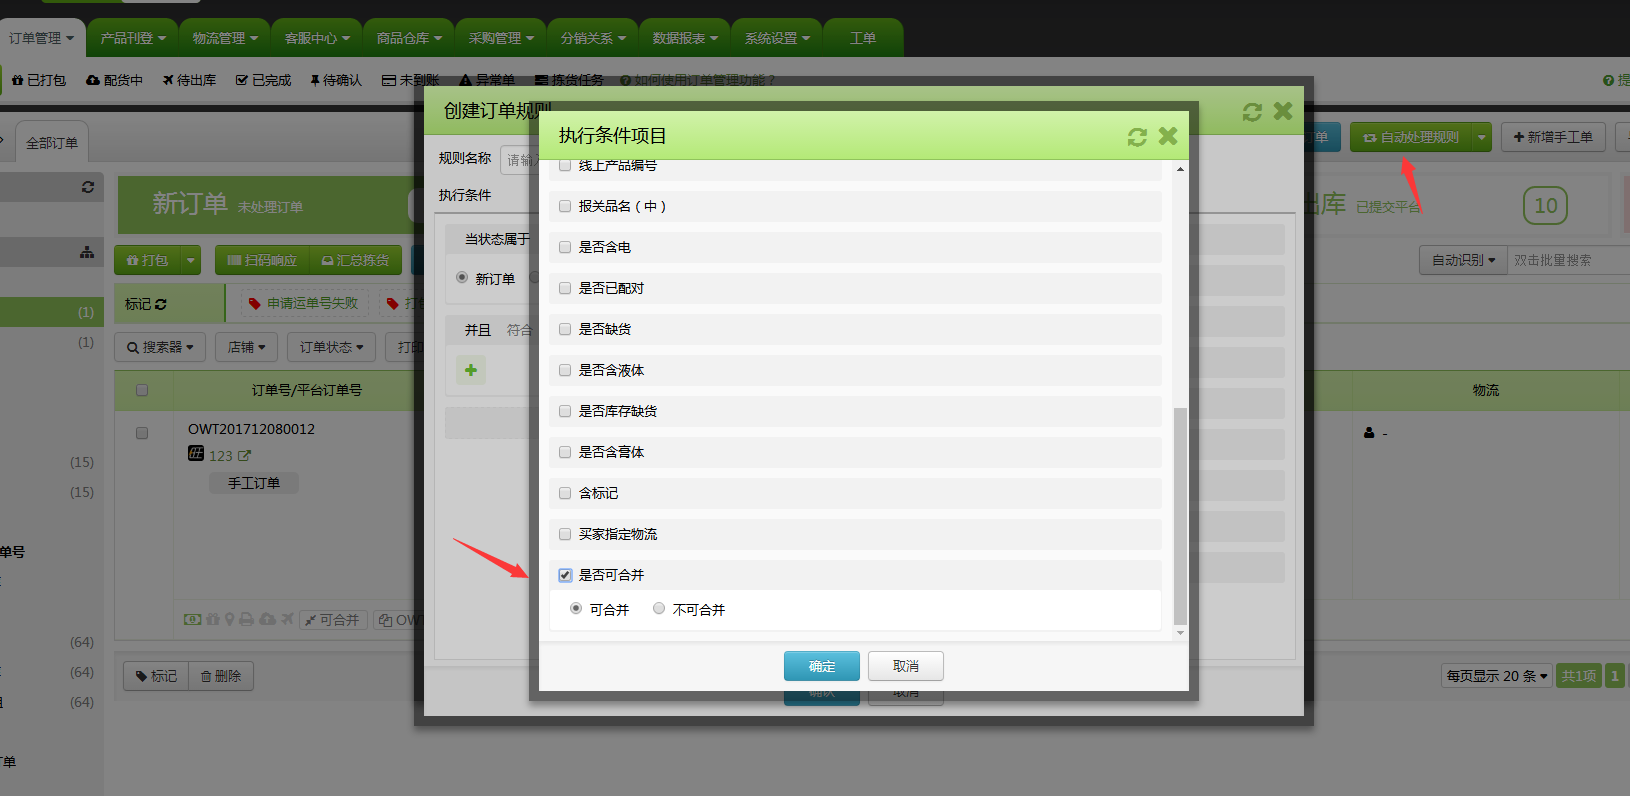
Task: Click the 取消 button in dialog
Action: click(906, 666)
